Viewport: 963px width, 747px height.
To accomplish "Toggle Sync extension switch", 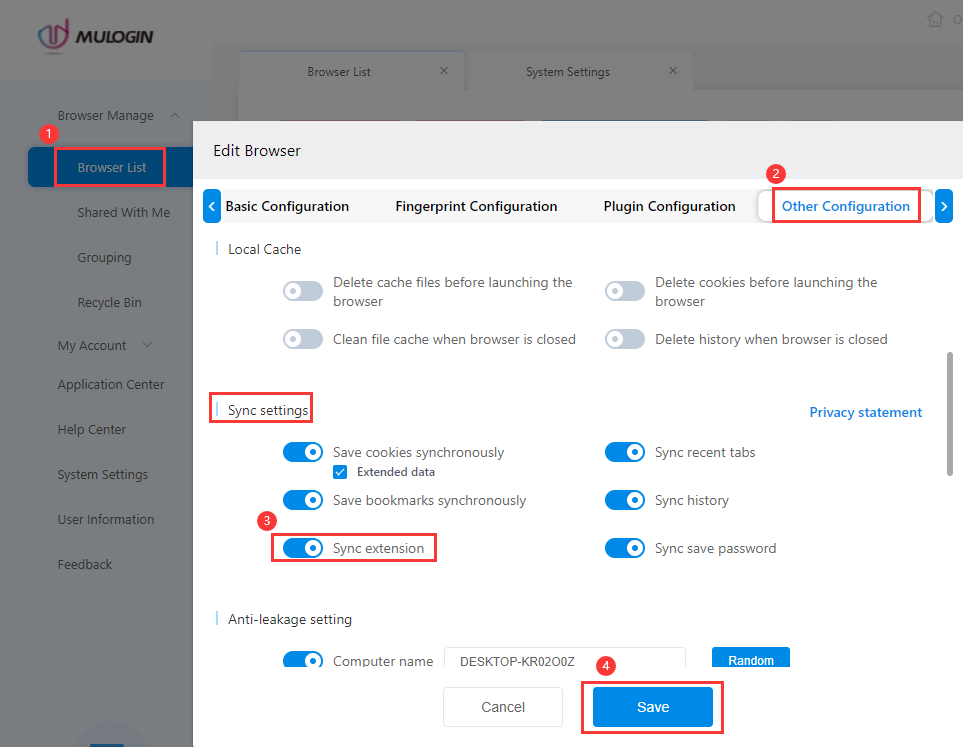I will (x=303, y=547).
